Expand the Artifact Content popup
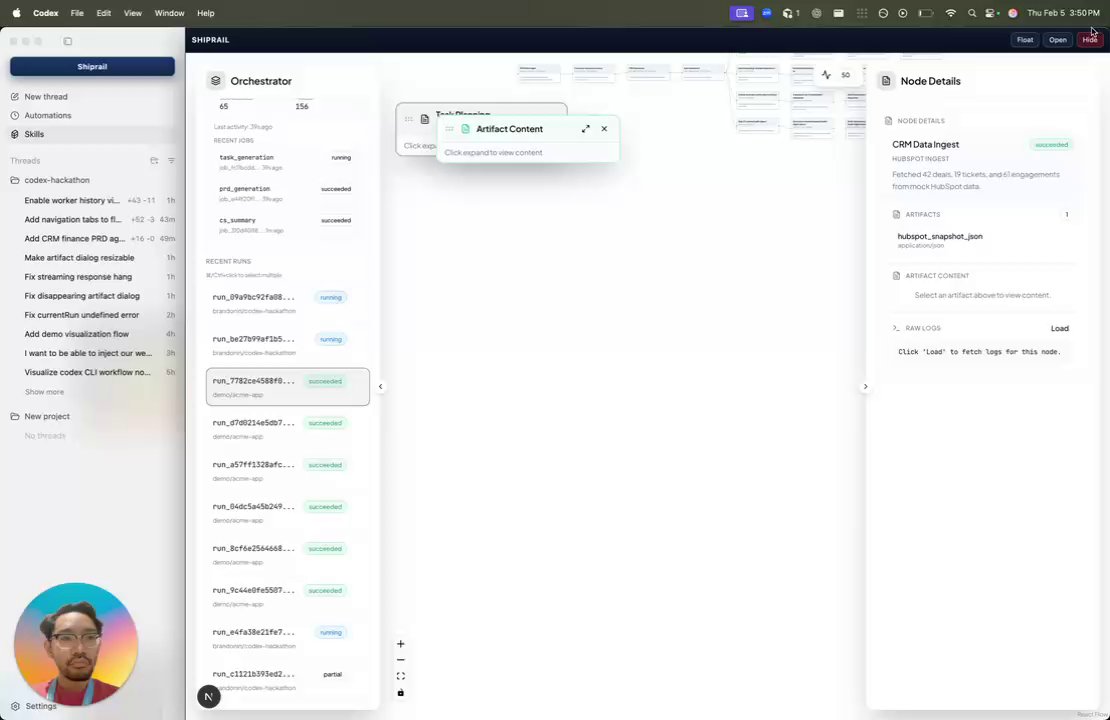This screenshot has width=1110, height=720. [x=585, y=129]
